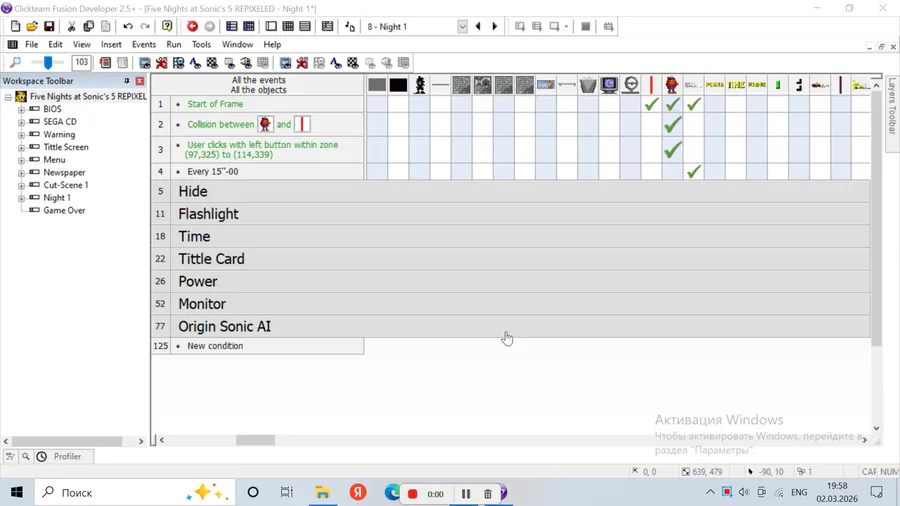Close the Workspace Toolbar panel
The width and height of the screenshot is (900, 506).
point(139,81)
